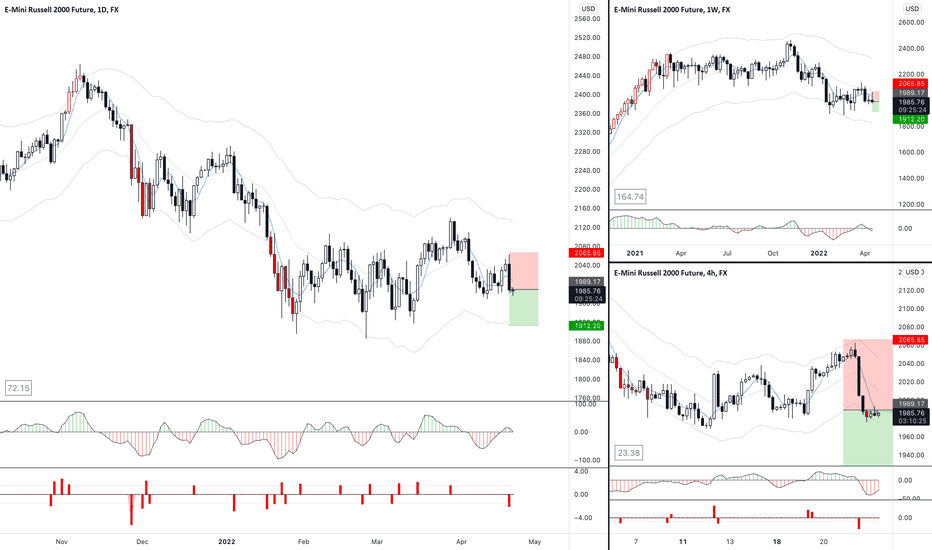Screen dimensions: 932x550
Task: Click the 03:10:25 countdown label on 4h chart
Action: point(911,421)
